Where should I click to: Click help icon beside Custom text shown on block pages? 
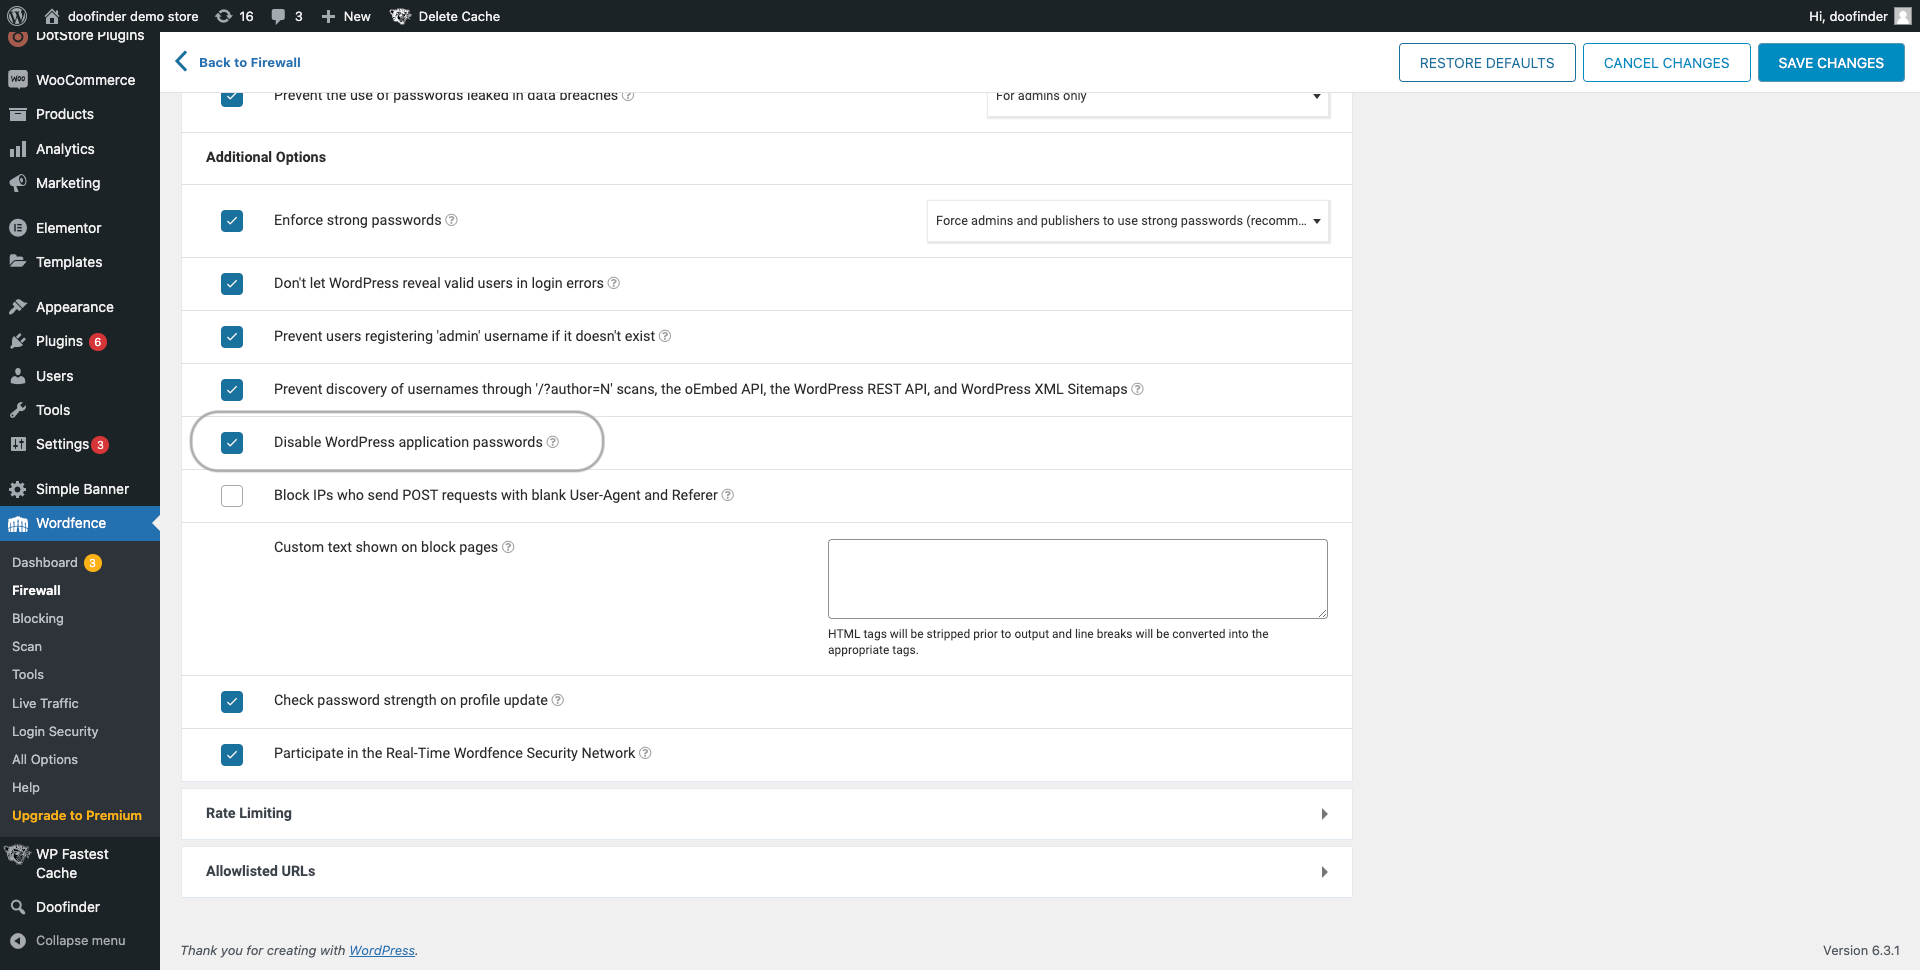coord(508,547)
